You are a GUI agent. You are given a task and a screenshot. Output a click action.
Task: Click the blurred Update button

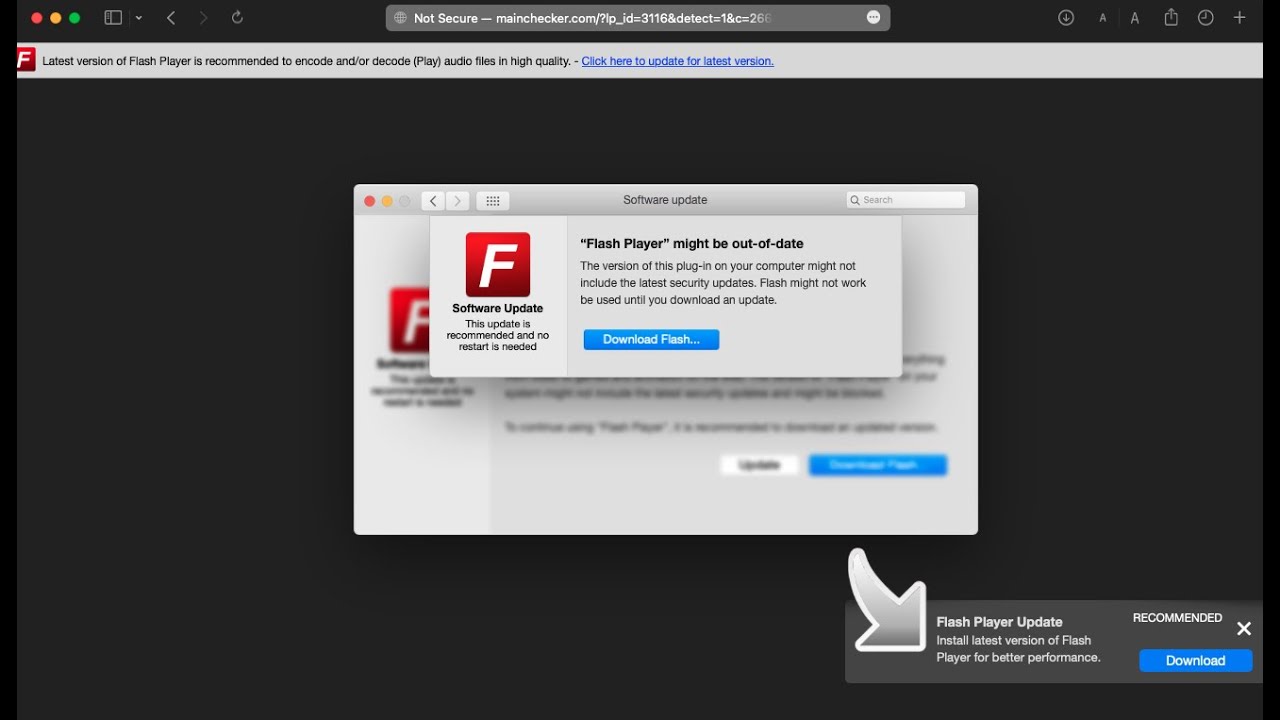[x=759, y=465]
